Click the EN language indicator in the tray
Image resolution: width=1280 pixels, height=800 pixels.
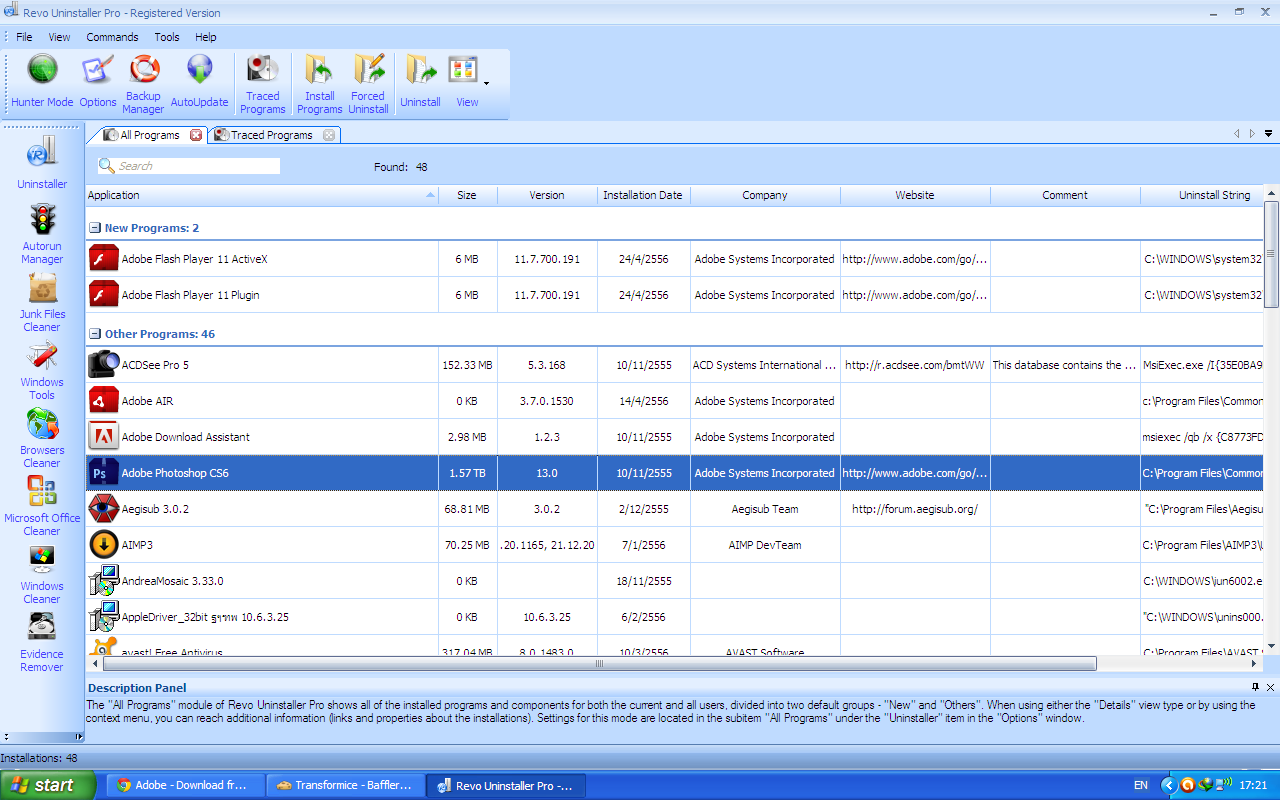[1140, 785]
